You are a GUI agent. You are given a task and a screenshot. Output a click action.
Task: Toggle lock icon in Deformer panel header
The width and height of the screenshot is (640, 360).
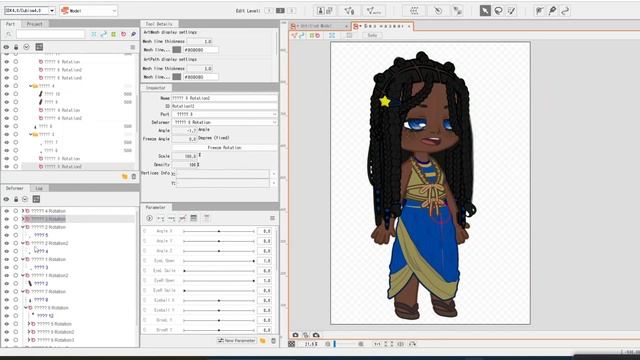click(16, 199)
